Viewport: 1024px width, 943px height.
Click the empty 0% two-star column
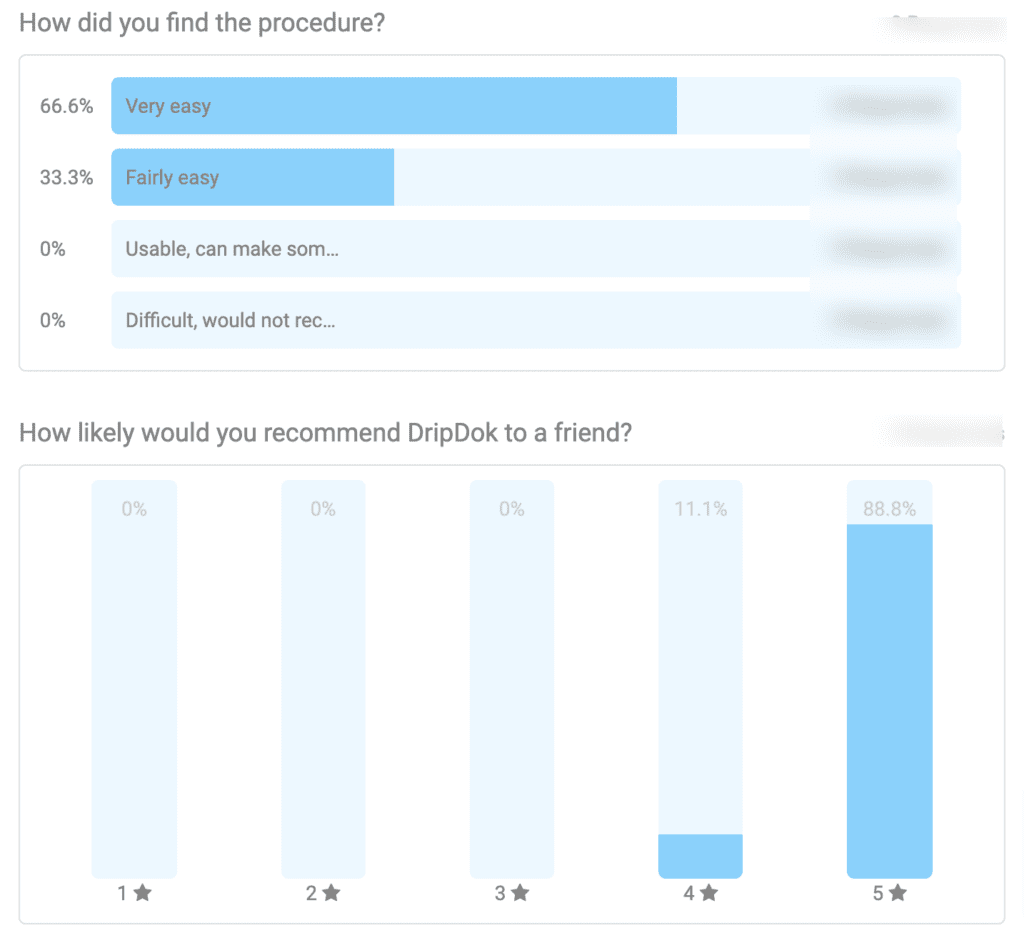click(x=323, y=679)
